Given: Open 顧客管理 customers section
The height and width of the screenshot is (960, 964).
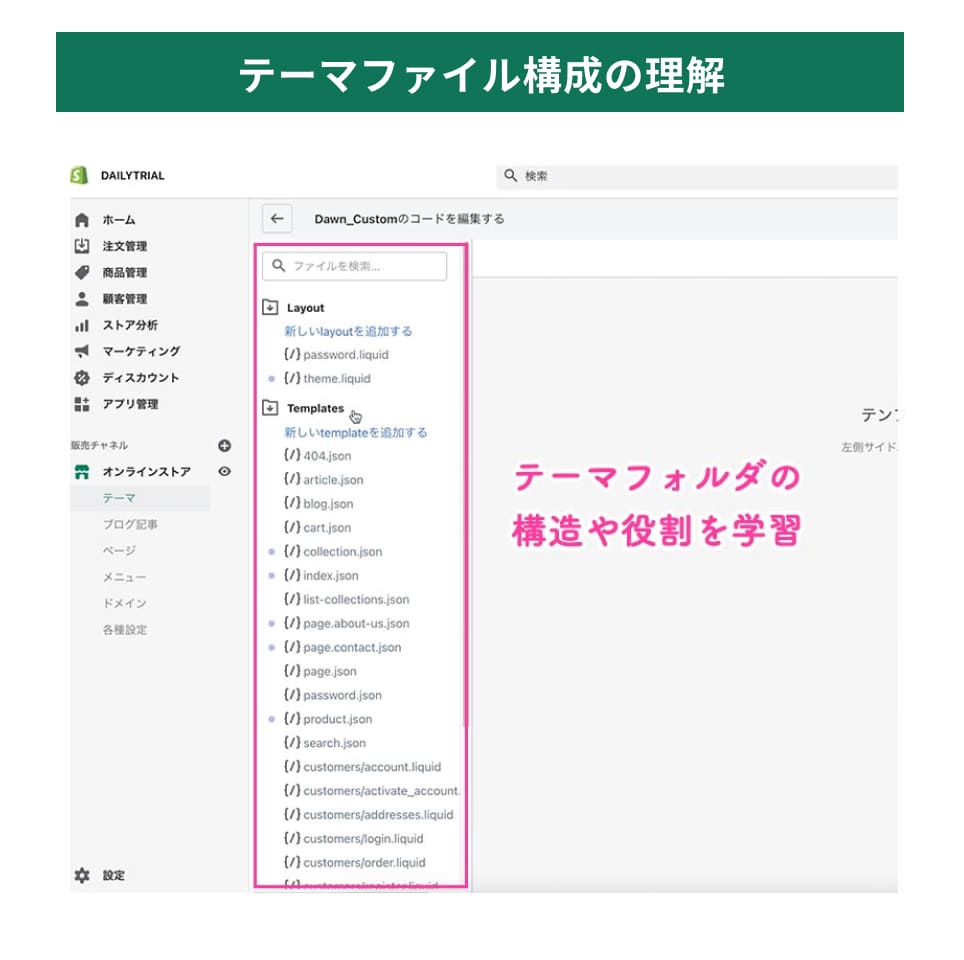Looking at the screenshot, I should coord(124,299).
